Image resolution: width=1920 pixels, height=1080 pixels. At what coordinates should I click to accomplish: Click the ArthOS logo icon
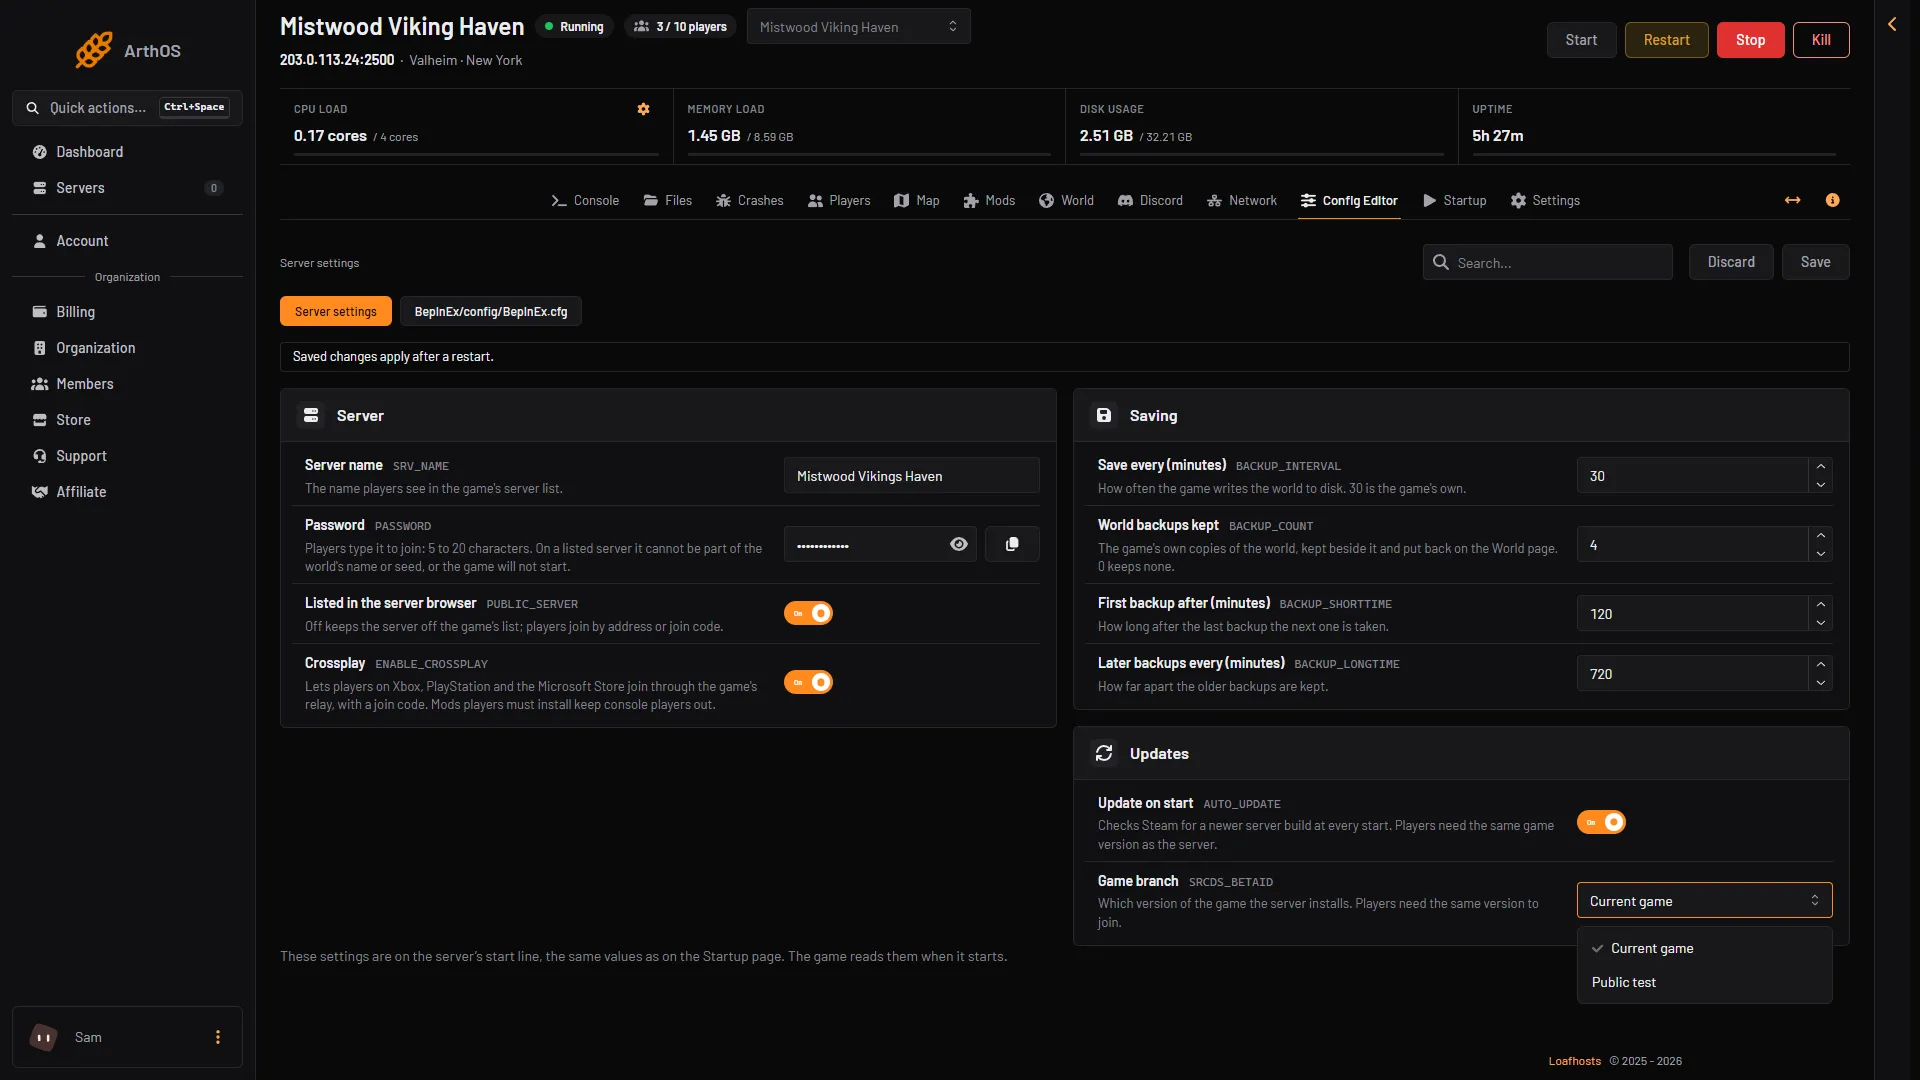coord(93,50)
